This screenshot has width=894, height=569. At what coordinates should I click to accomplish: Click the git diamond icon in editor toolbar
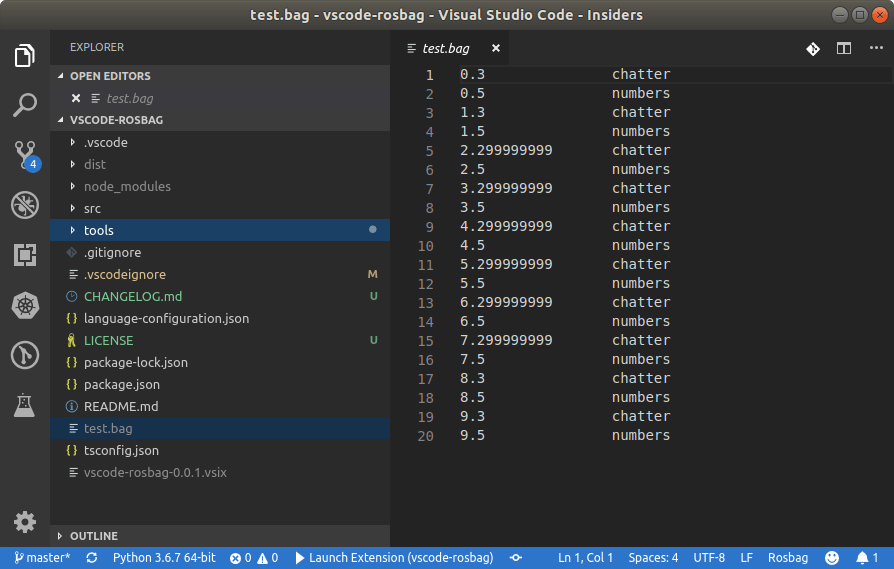pyautogui.click(x=813, y=49)
